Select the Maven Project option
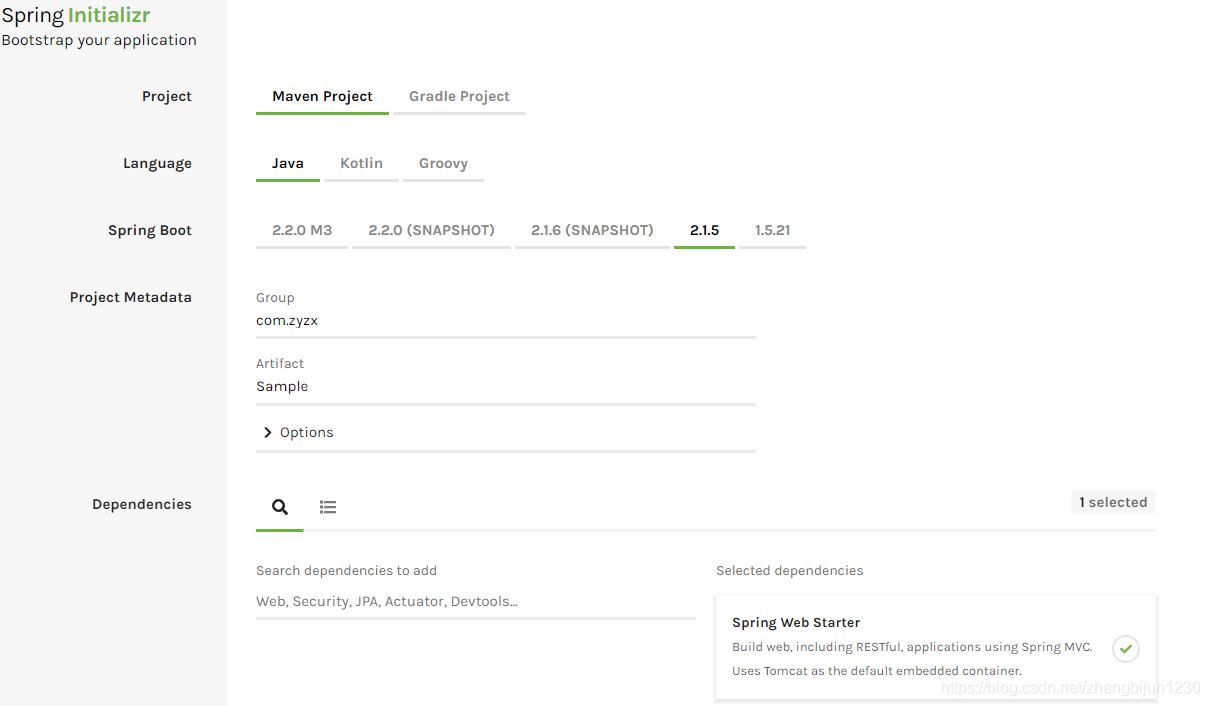 click(x=322, y=97)
